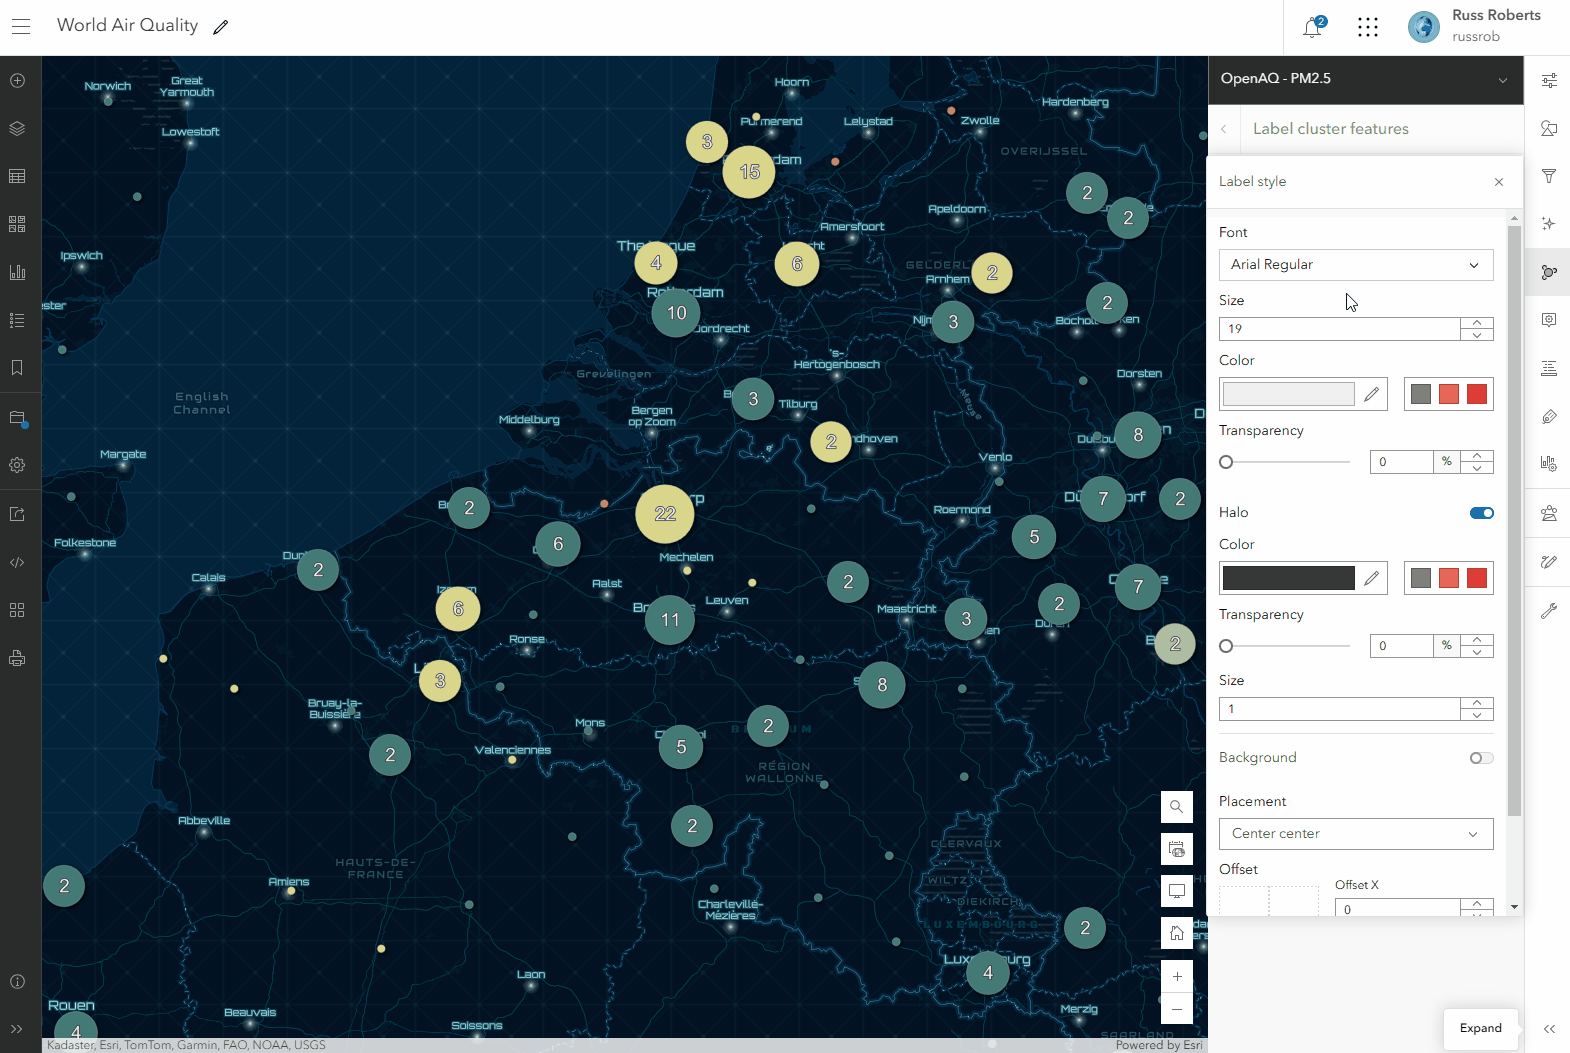Open the Bookmarks icon in left toolbar
This screenshot has height=1053, width=1570.
[x=17, y=368]
